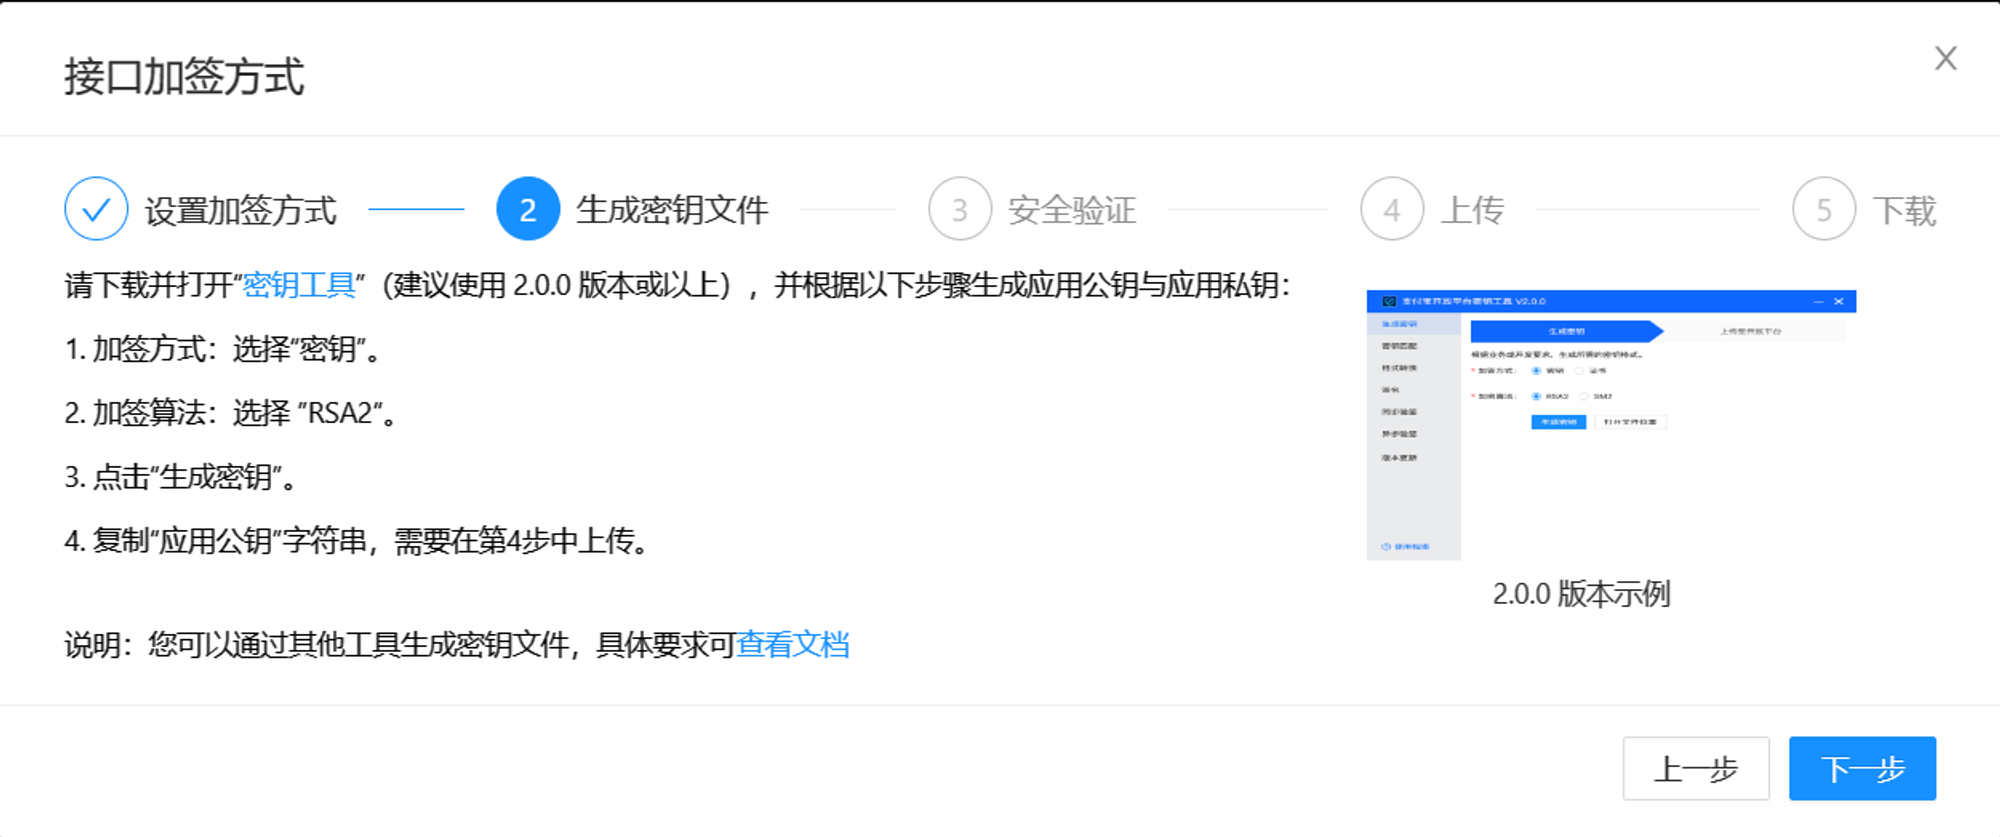The height and width of the screenshot is (837, 2000).
Task: Click the 下一步 button
Action: 1862,768
